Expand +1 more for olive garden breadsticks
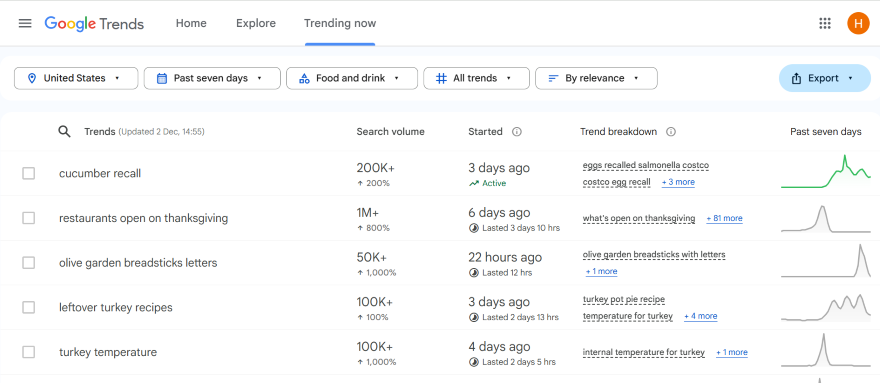Image resolution: width=880 pixels, height=383 pixels. pos(601,271)
